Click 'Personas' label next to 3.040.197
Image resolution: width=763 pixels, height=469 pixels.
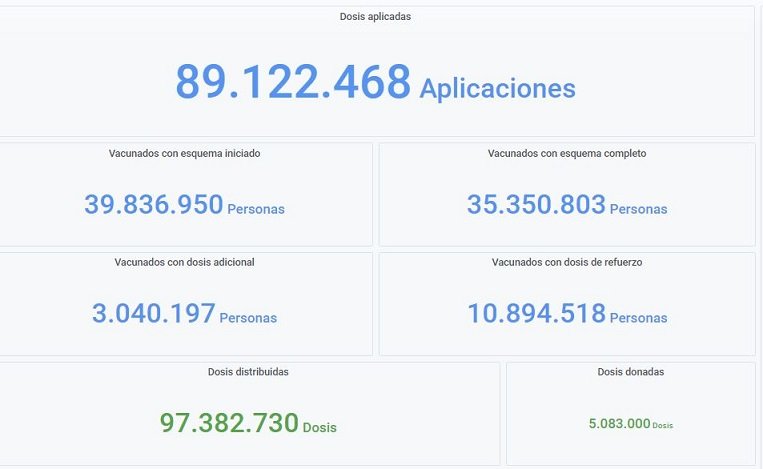pos(248,318)
